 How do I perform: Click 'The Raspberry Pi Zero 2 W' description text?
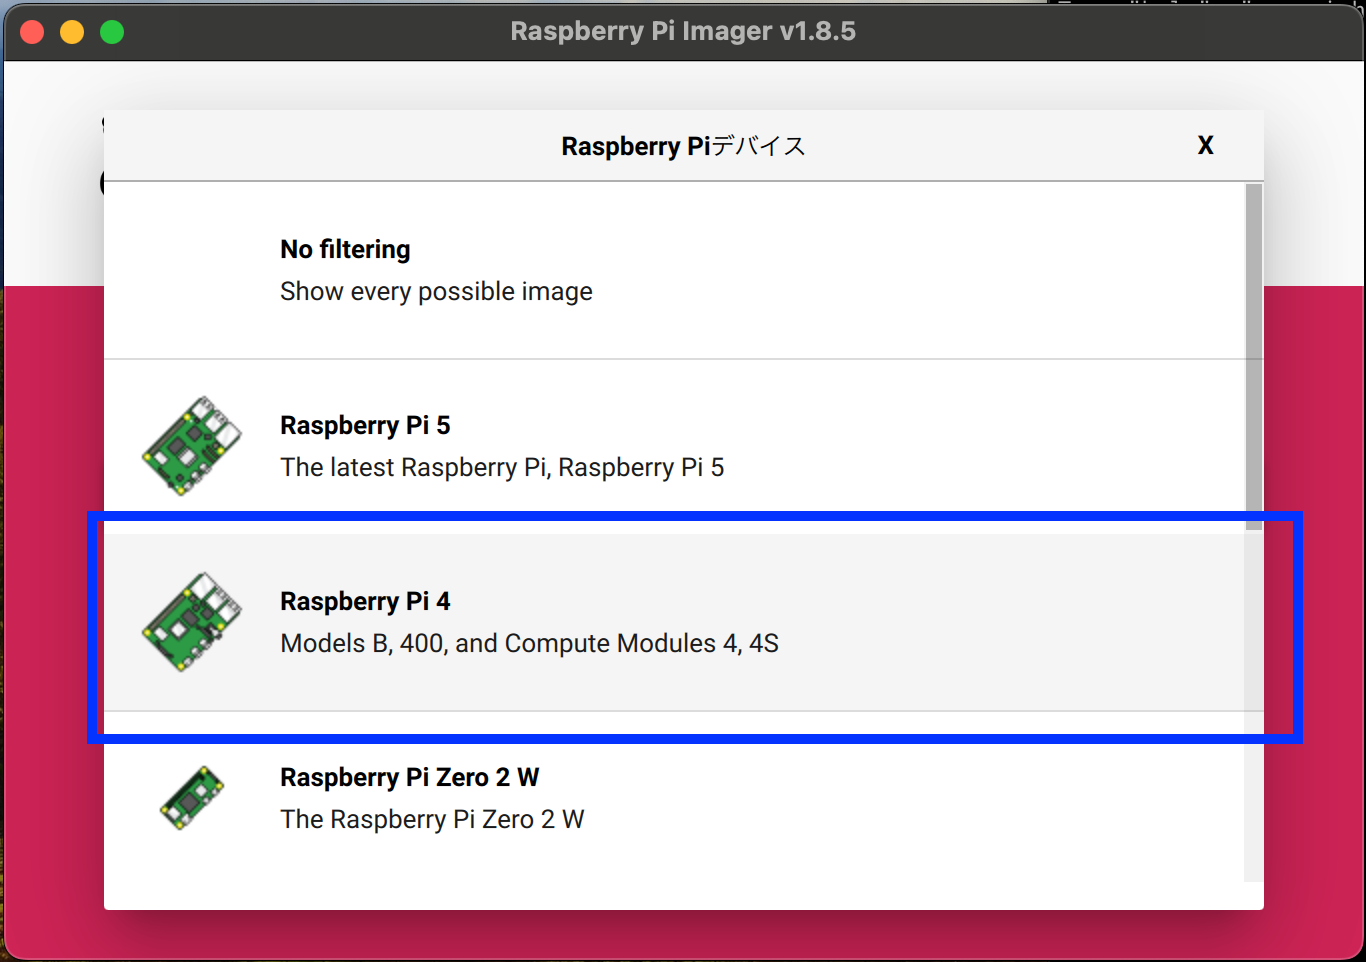click(x=432, y=820)
